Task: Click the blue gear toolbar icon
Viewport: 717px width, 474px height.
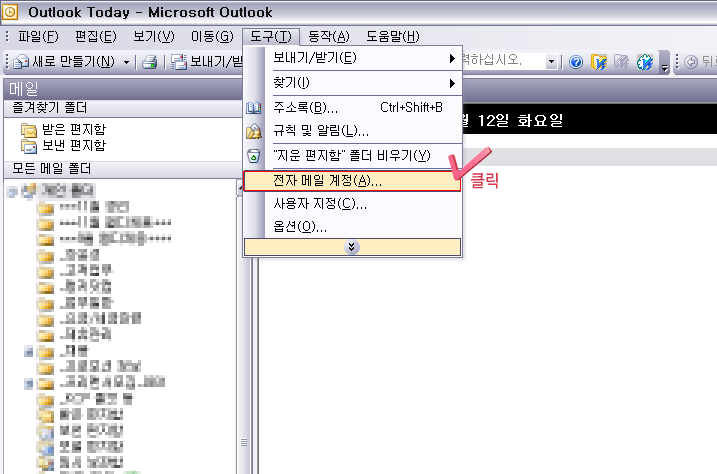Action: click(645, 62)
